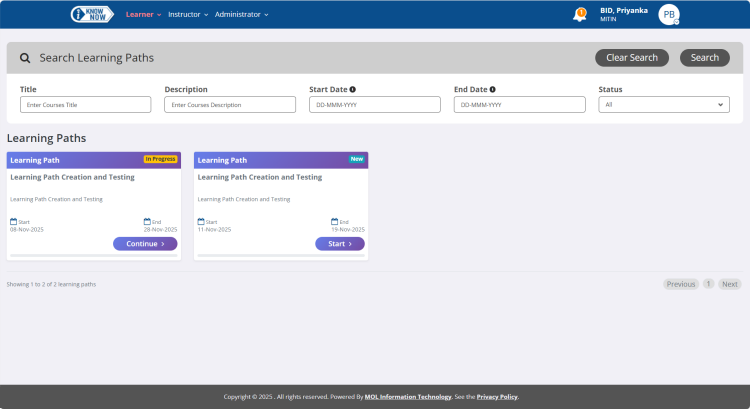Viewport: 750px width, 409px height.
Task: Start the new learning path
Action: (340, 244)
